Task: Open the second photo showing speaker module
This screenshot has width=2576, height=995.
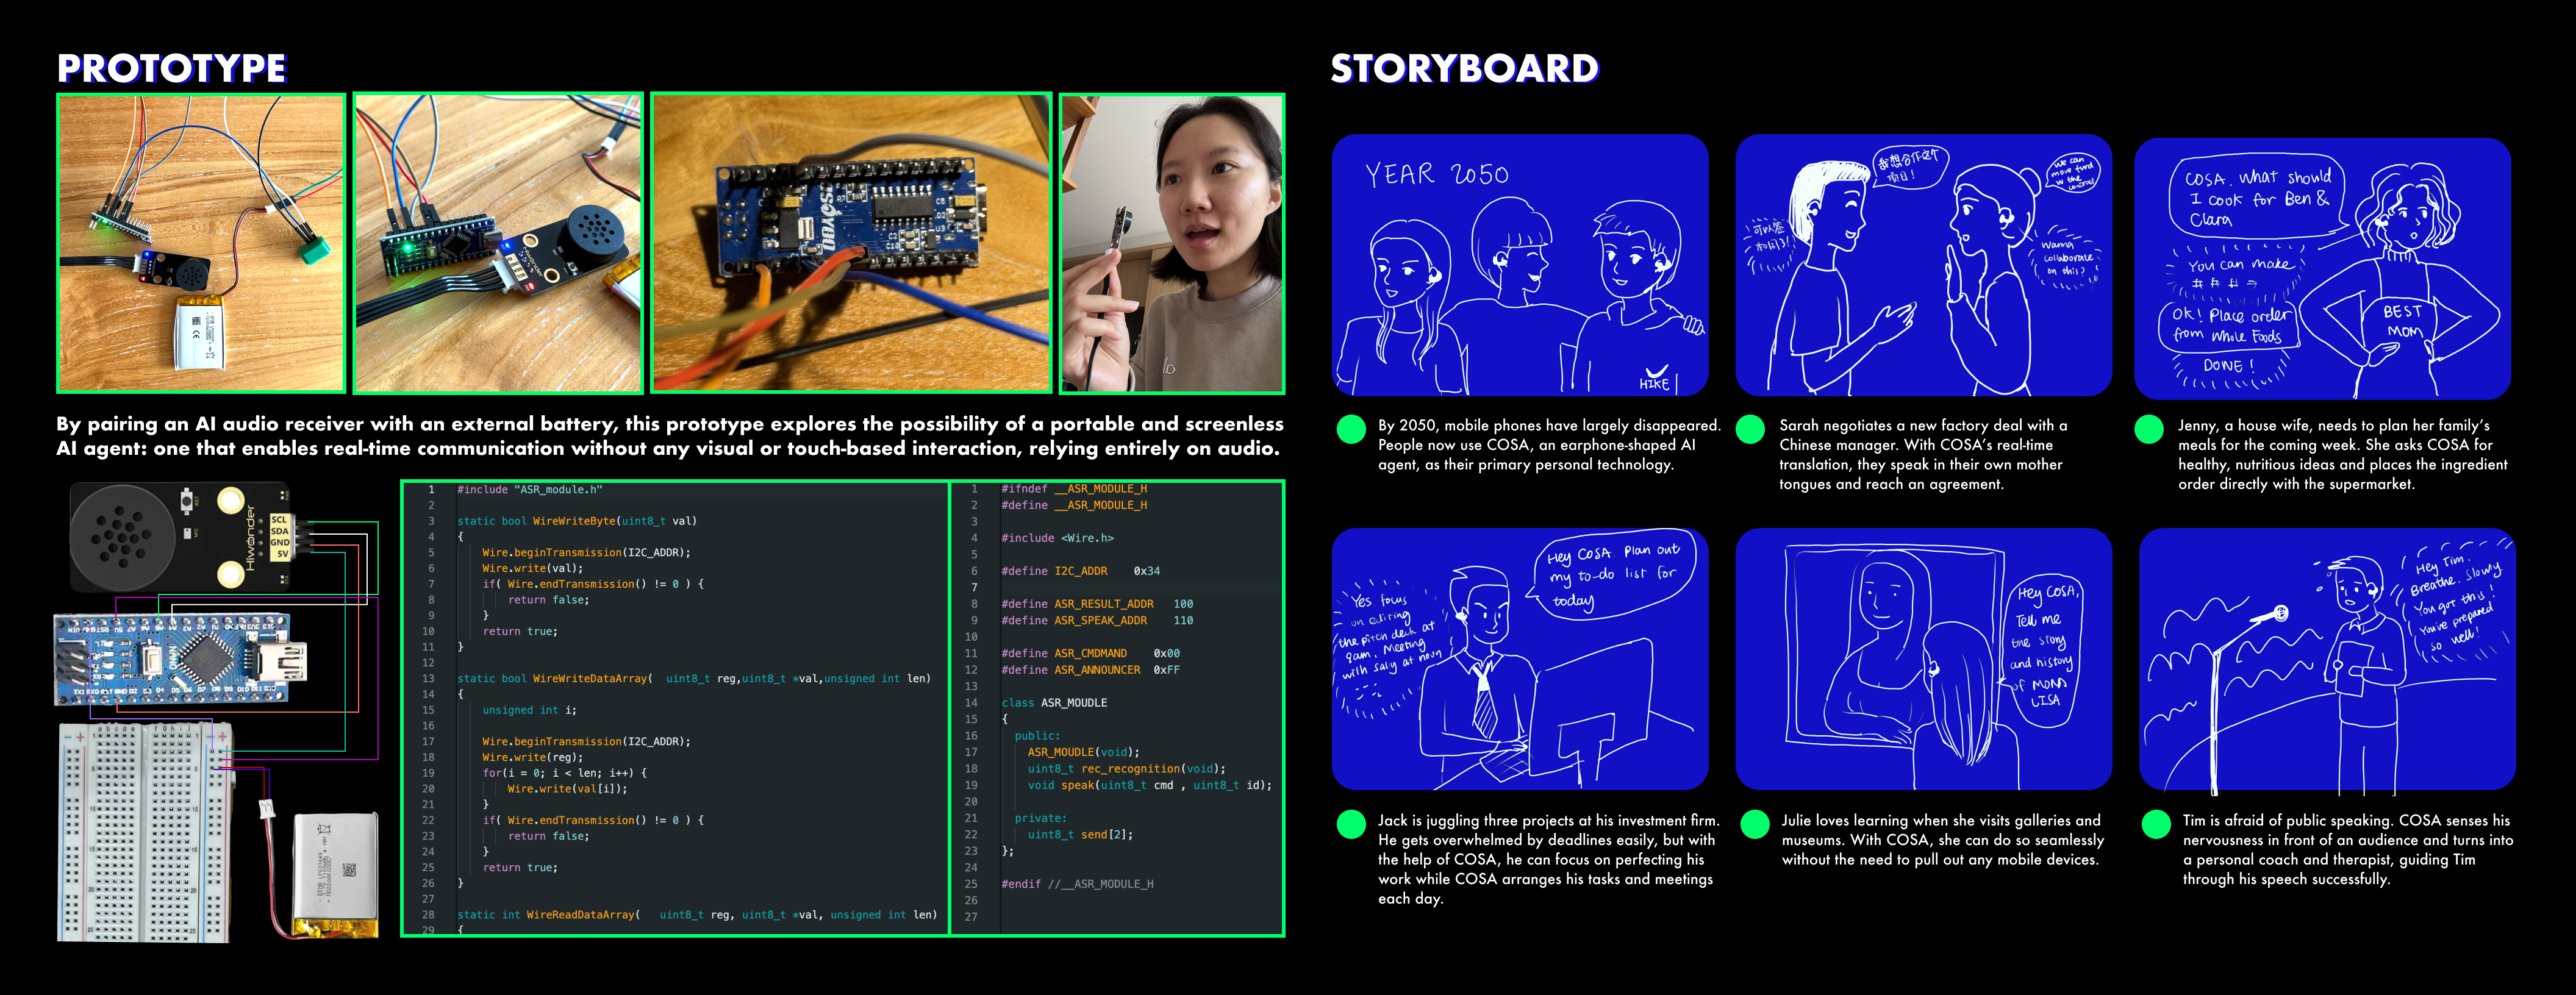Action: 498,243
